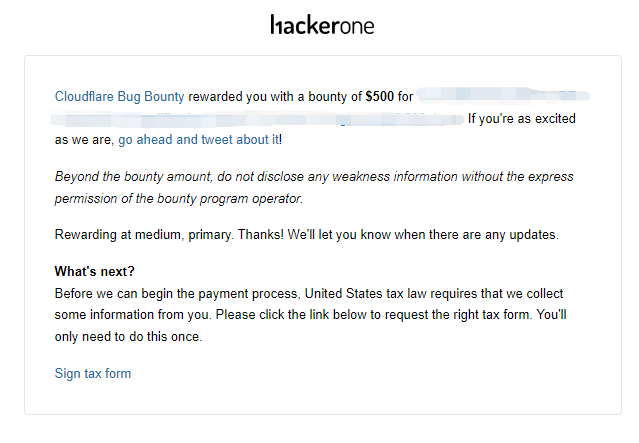
Task: Click the italic 'Beyond the bounty amount' notice
Action: (x=314, y=187)
